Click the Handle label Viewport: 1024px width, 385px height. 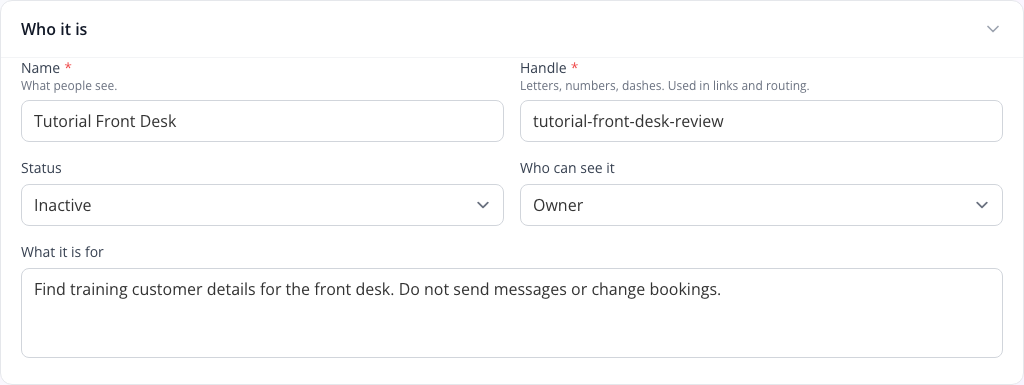[x=543, y=68]
